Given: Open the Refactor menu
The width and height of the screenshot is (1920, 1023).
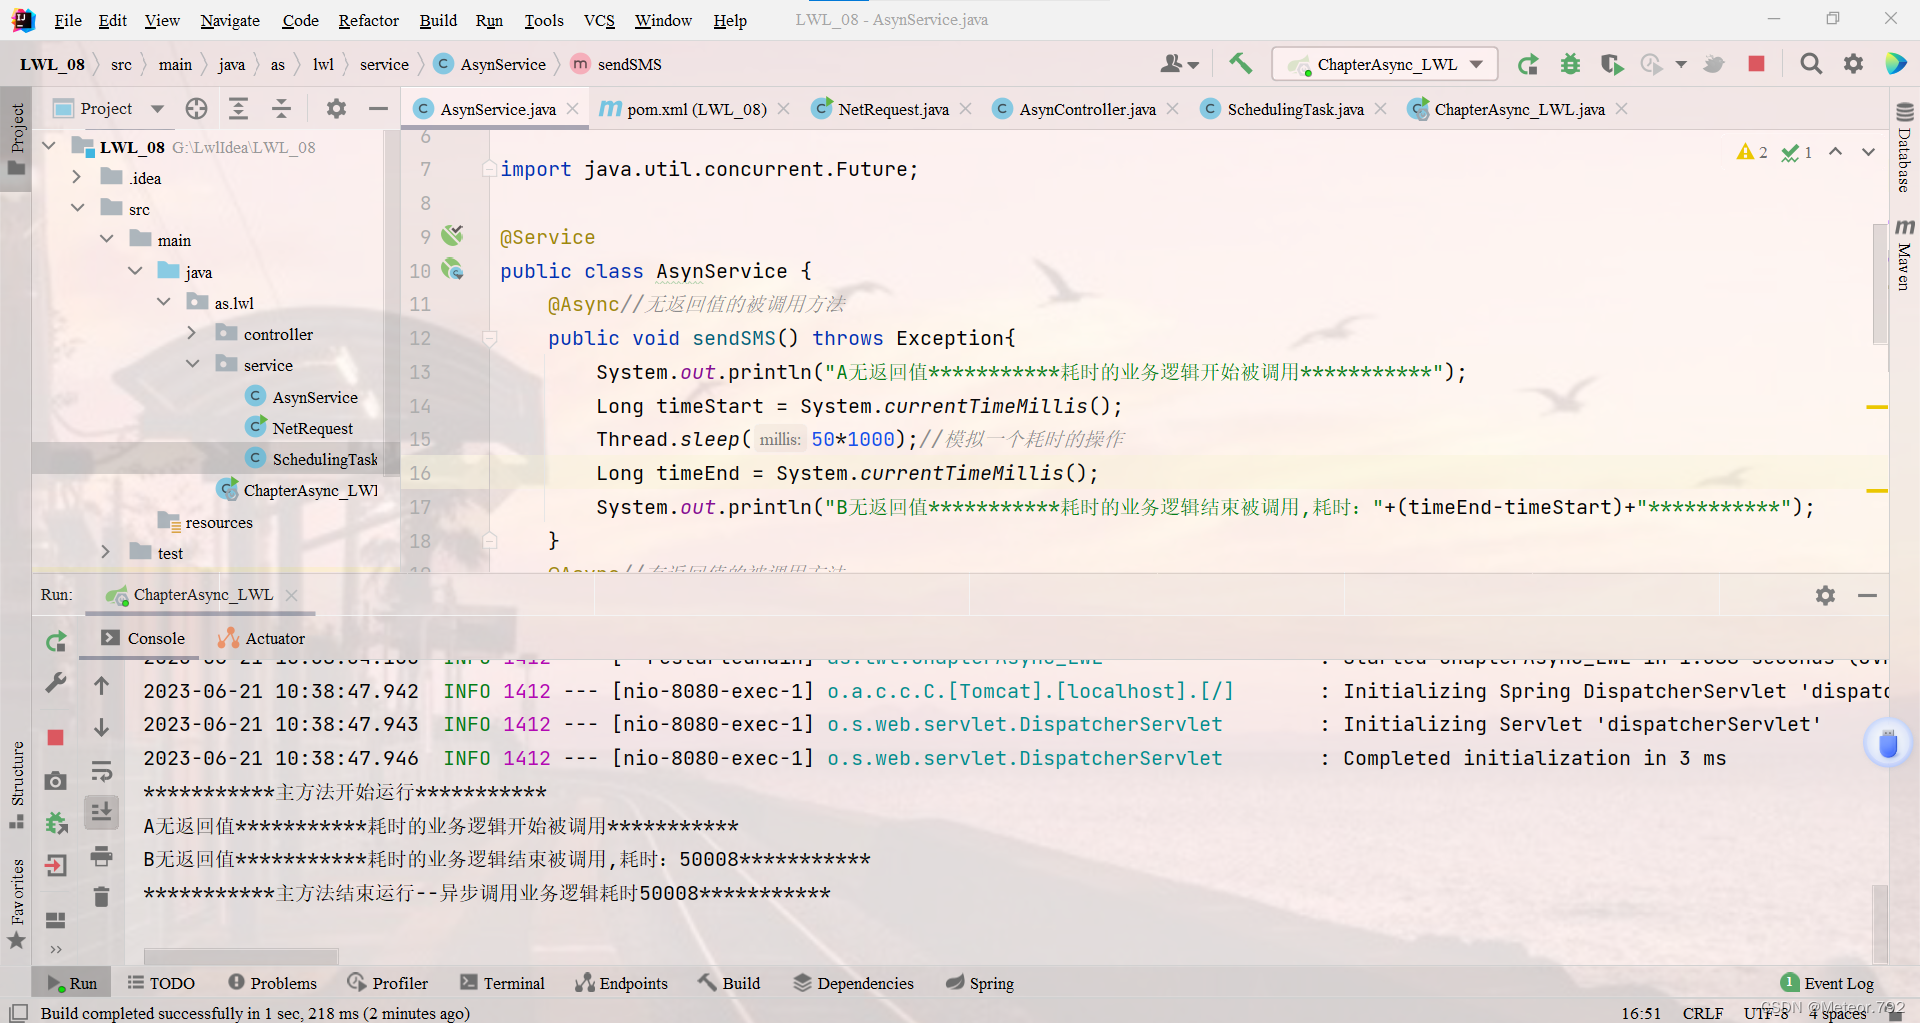Looking at the screenshot, I should [368, 20].
